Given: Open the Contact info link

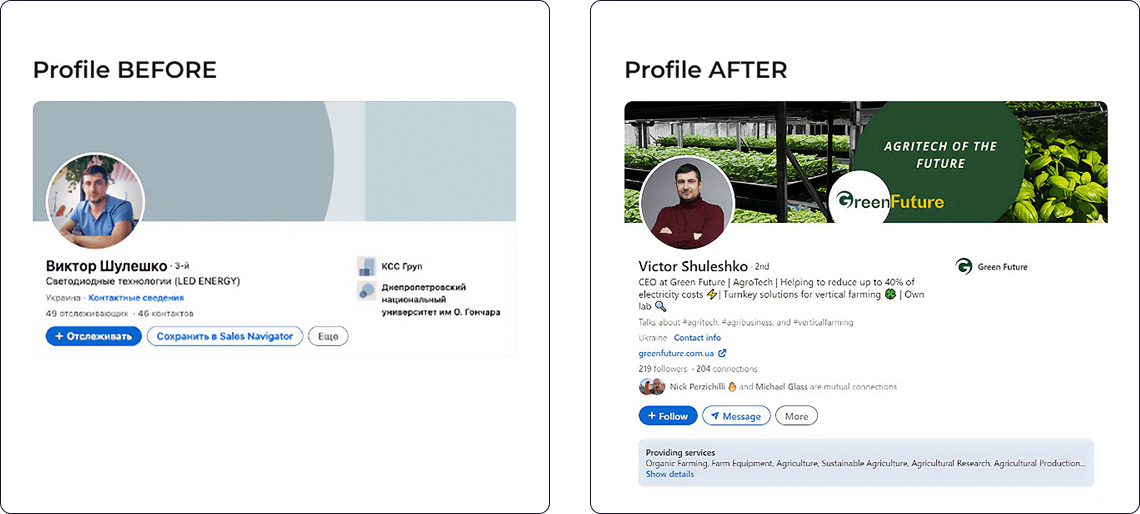Looking at the screenshot, I should point(697,337).
